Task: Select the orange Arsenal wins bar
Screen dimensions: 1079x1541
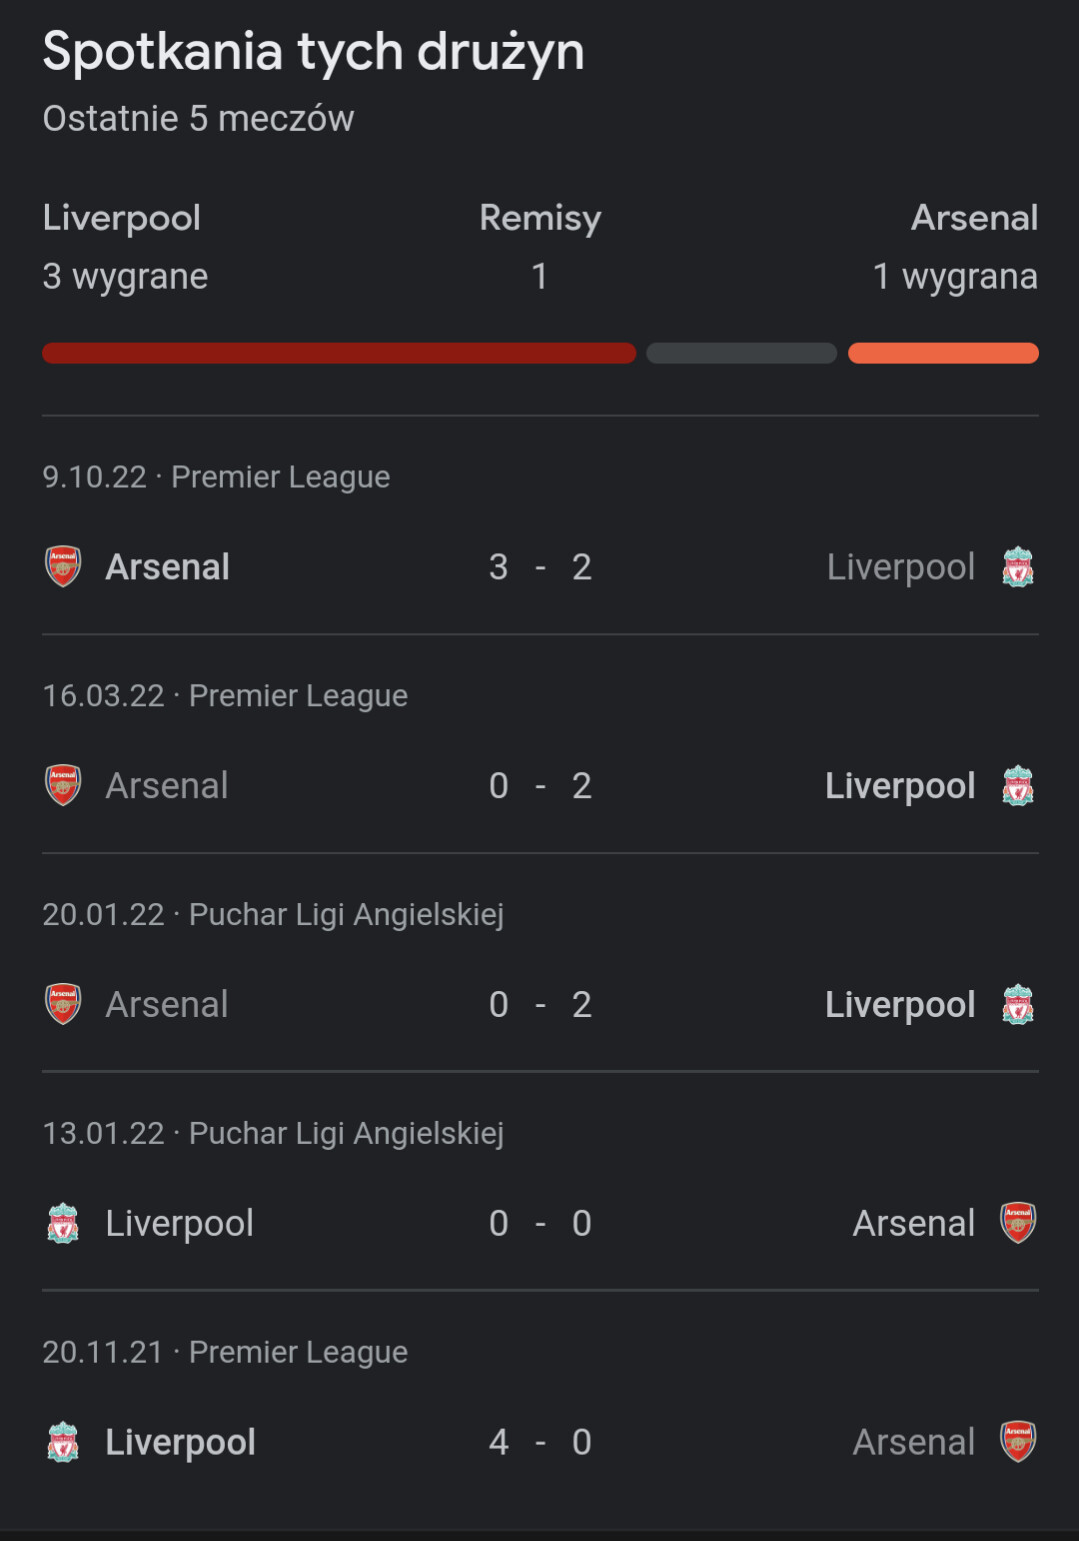Action: pos(943,353)
